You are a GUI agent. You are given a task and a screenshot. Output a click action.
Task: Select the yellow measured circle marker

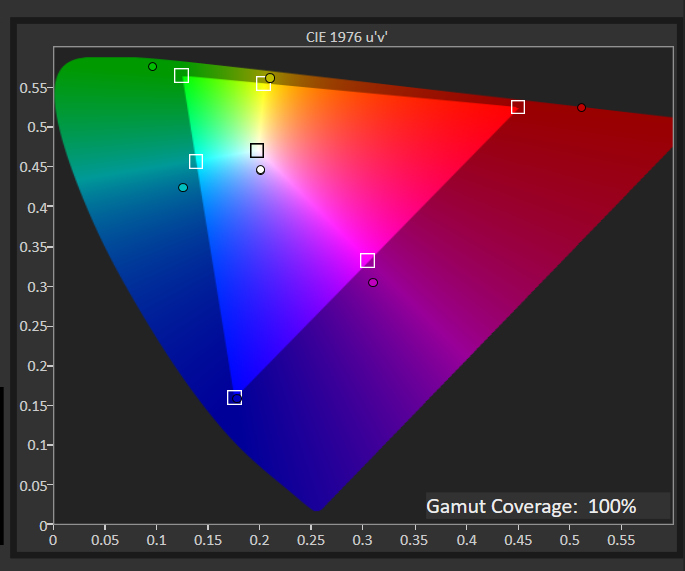(x=270, y=78)
